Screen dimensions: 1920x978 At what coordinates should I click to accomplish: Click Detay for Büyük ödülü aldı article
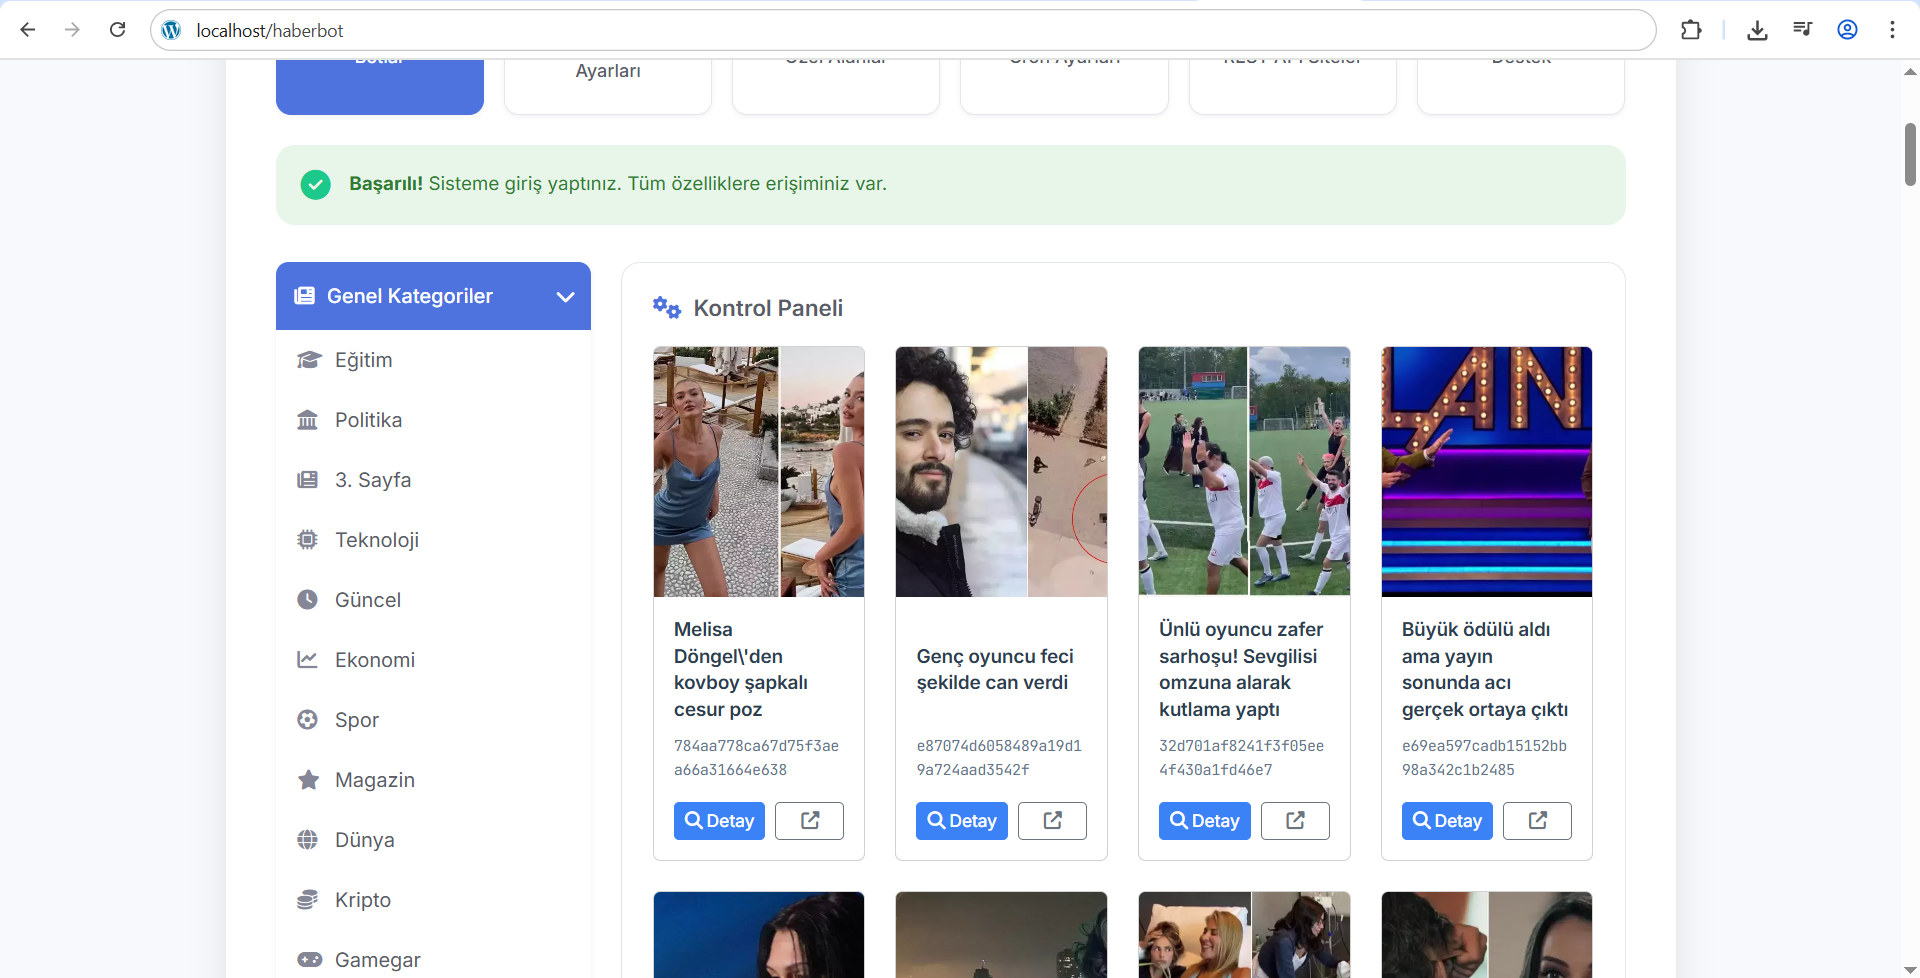click(1447, 821)
